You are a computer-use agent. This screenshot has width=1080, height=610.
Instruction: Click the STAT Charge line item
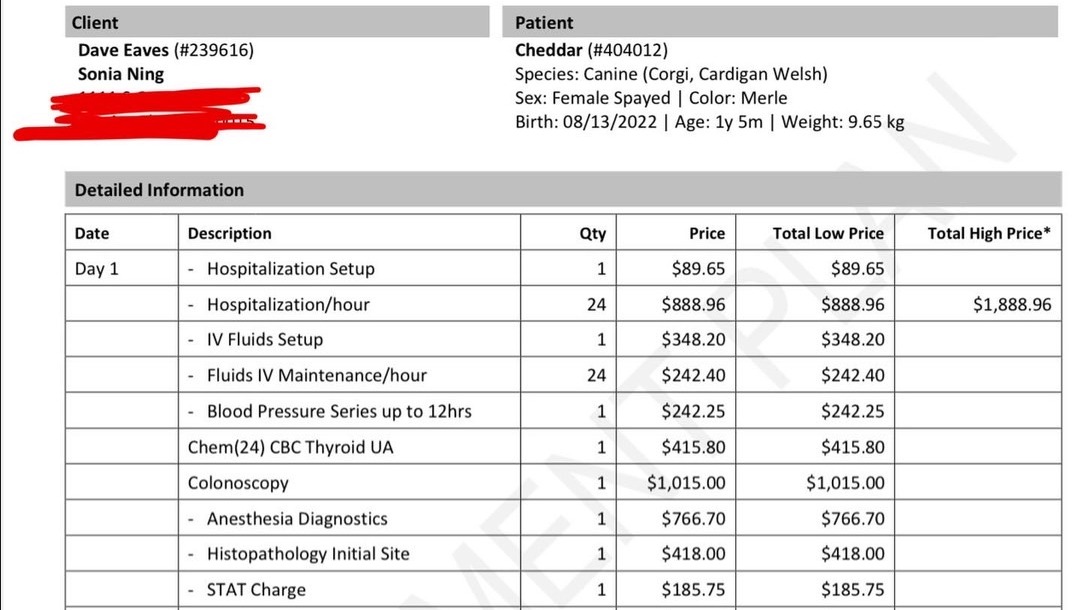(256, 589)
